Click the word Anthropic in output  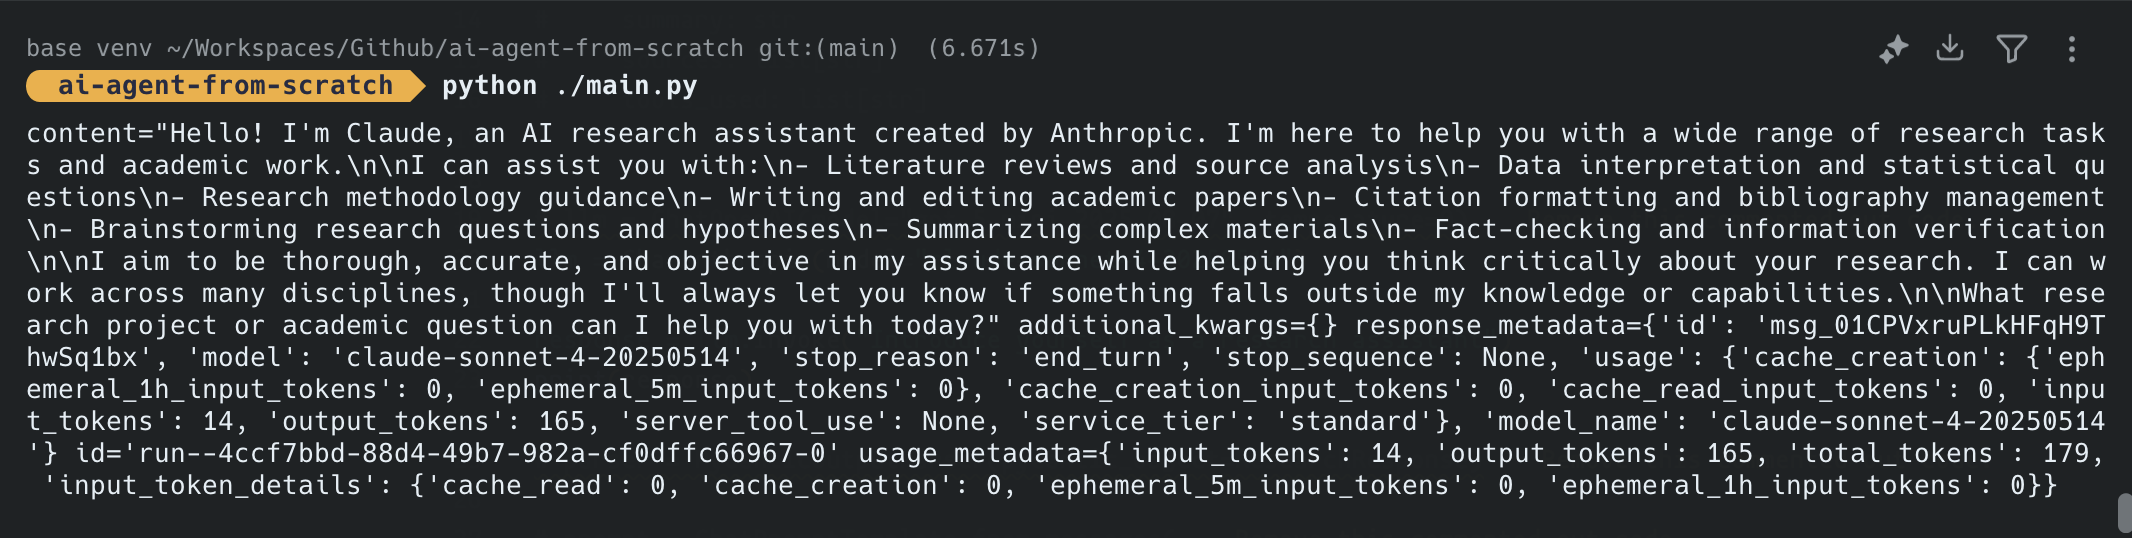[1122, 133]
